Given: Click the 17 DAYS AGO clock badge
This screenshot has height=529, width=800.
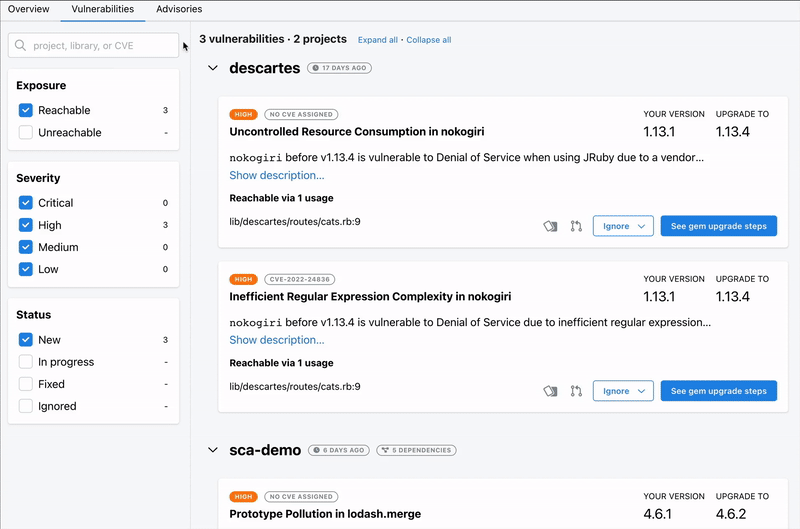Looking at the screenshot, I should tap(339, 68).
